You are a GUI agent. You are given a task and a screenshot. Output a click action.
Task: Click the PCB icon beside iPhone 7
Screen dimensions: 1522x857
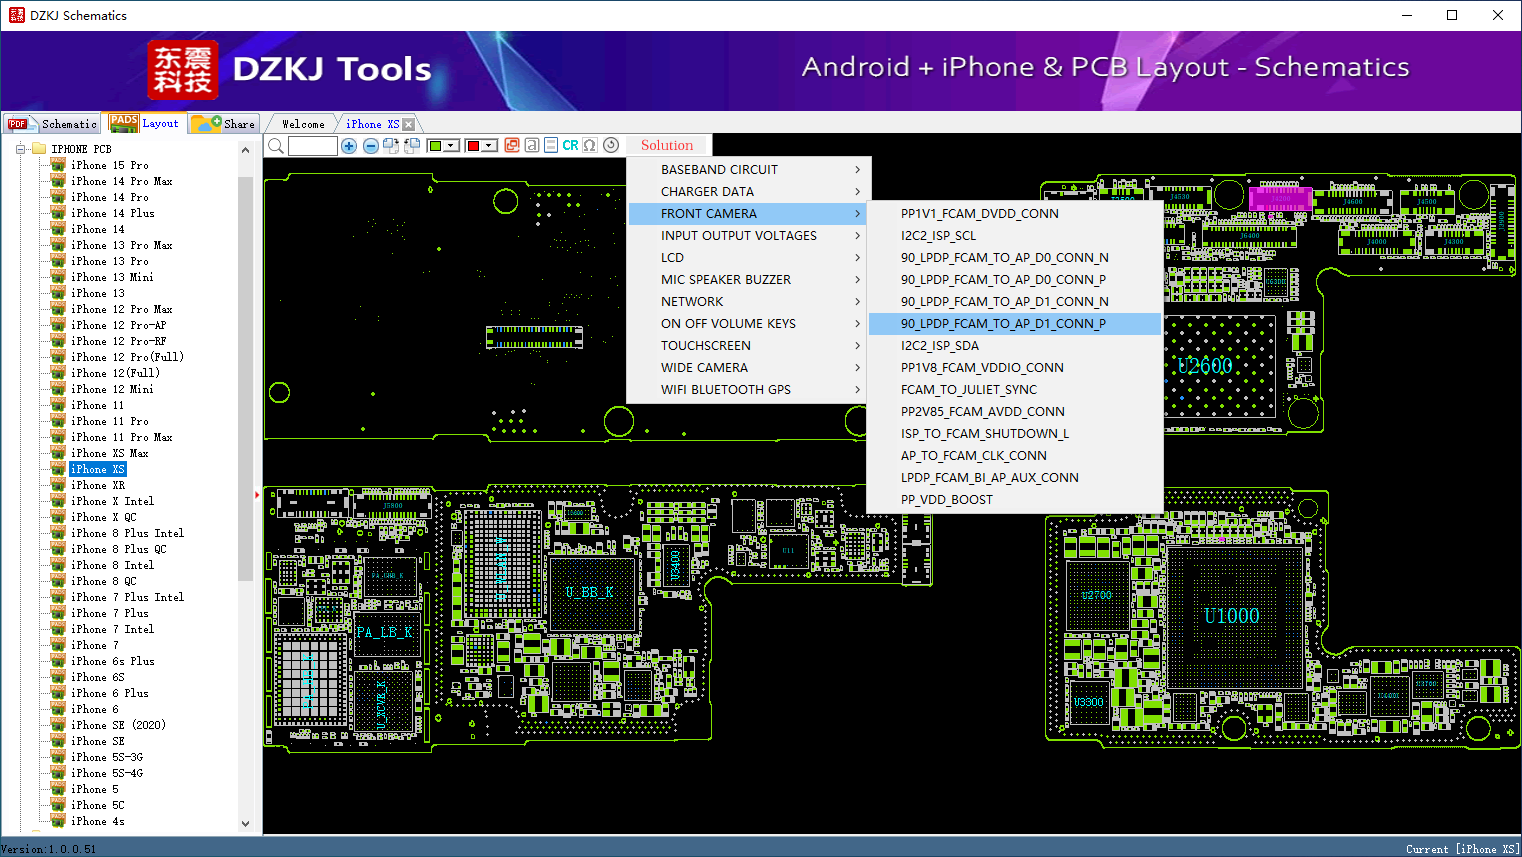point(58,645)
